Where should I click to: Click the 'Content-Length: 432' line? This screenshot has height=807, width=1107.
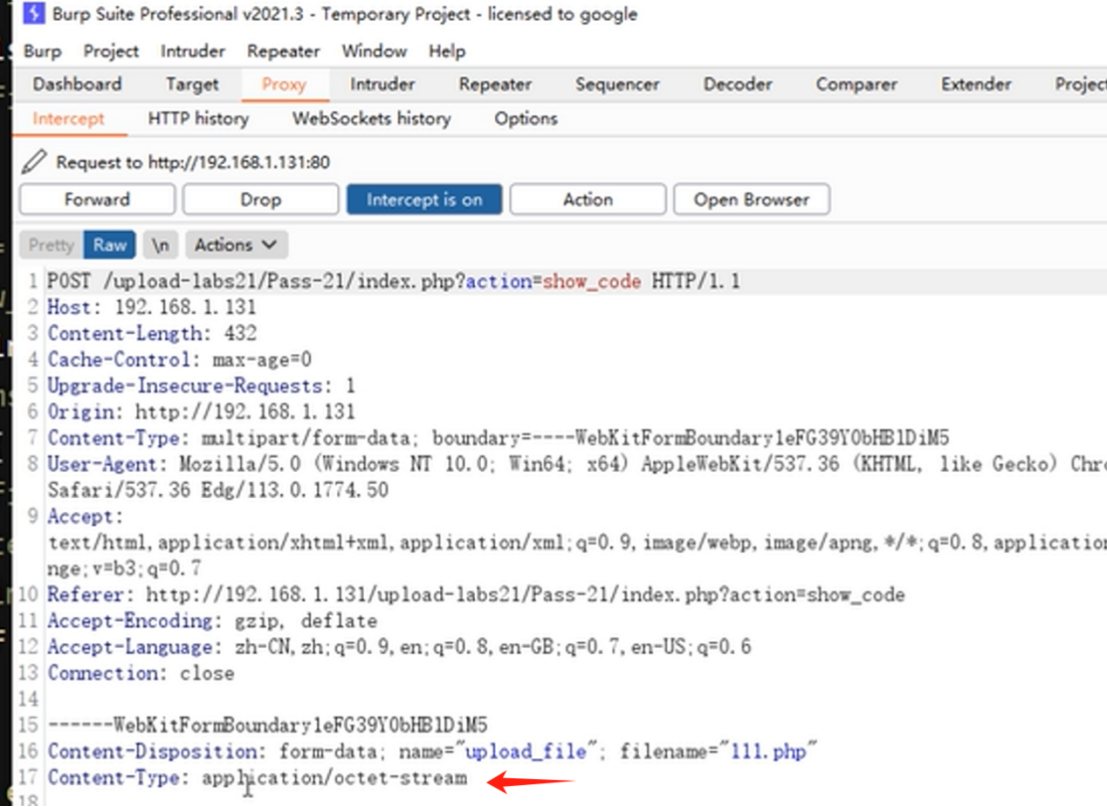(x=152, y=333)
